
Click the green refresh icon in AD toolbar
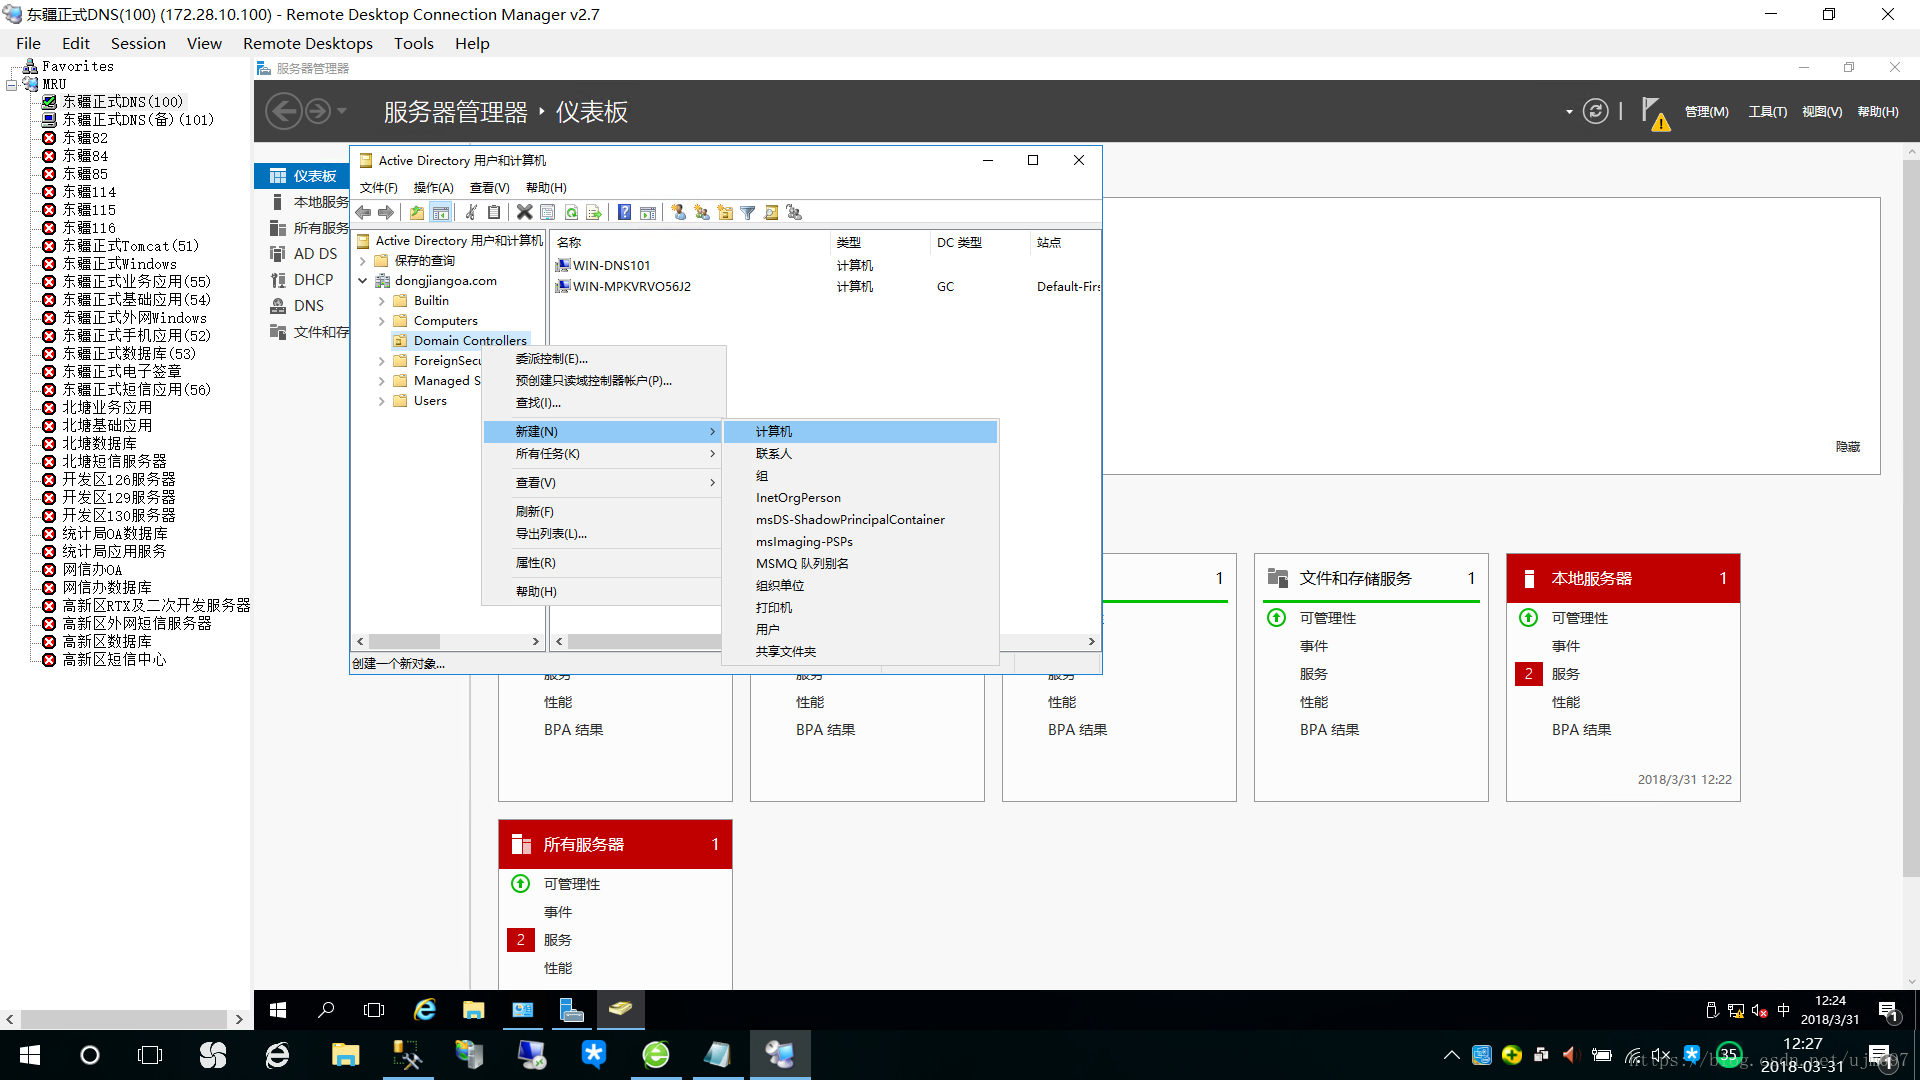click(x=571, y=212)
